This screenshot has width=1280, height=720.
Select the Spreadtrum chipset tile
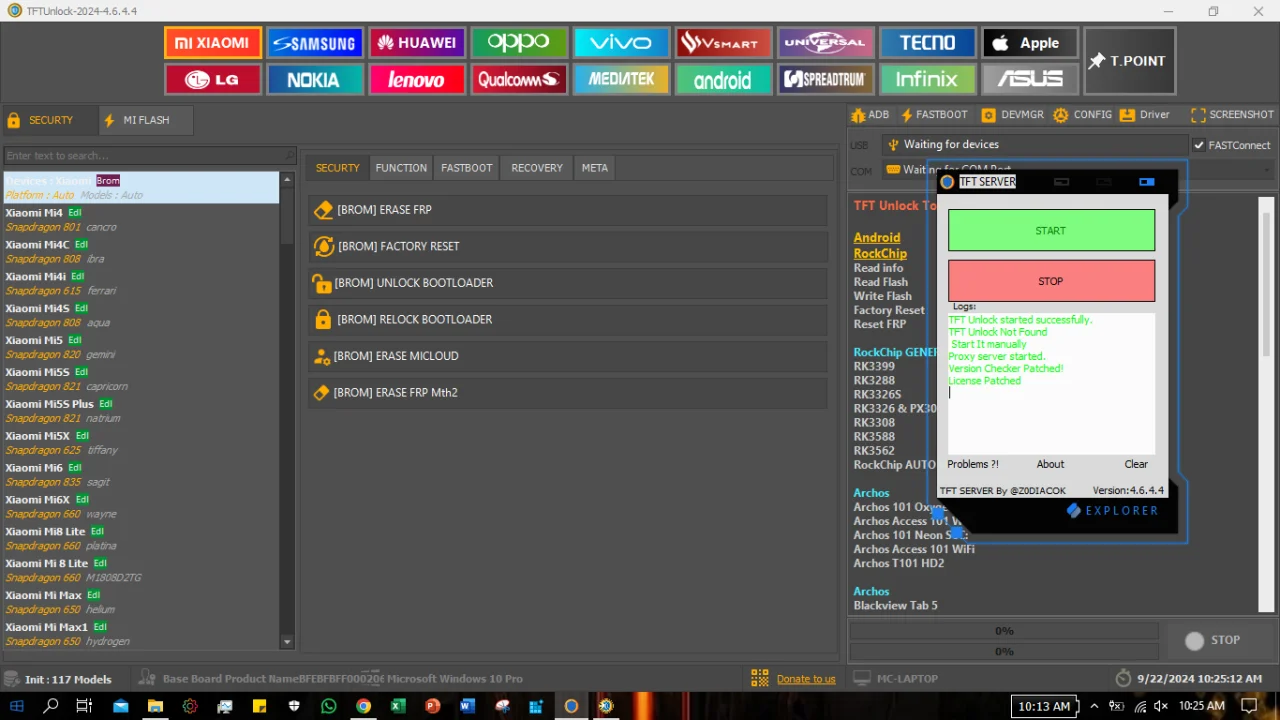click(x=825, y=79)
